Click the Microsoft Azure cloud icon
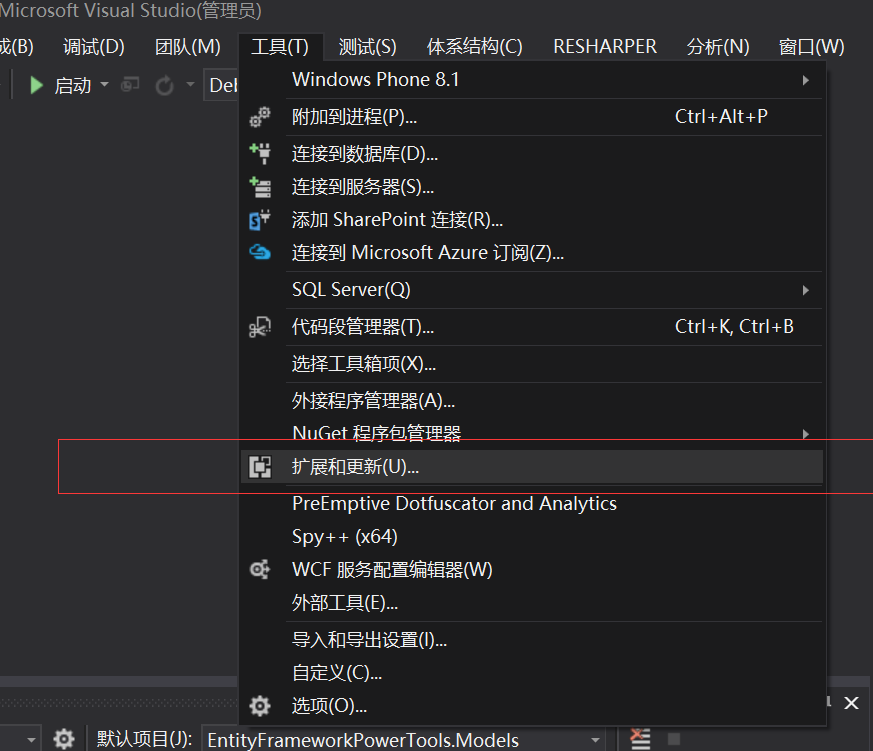Screen dimensions: 873x751 pos(260,253)
